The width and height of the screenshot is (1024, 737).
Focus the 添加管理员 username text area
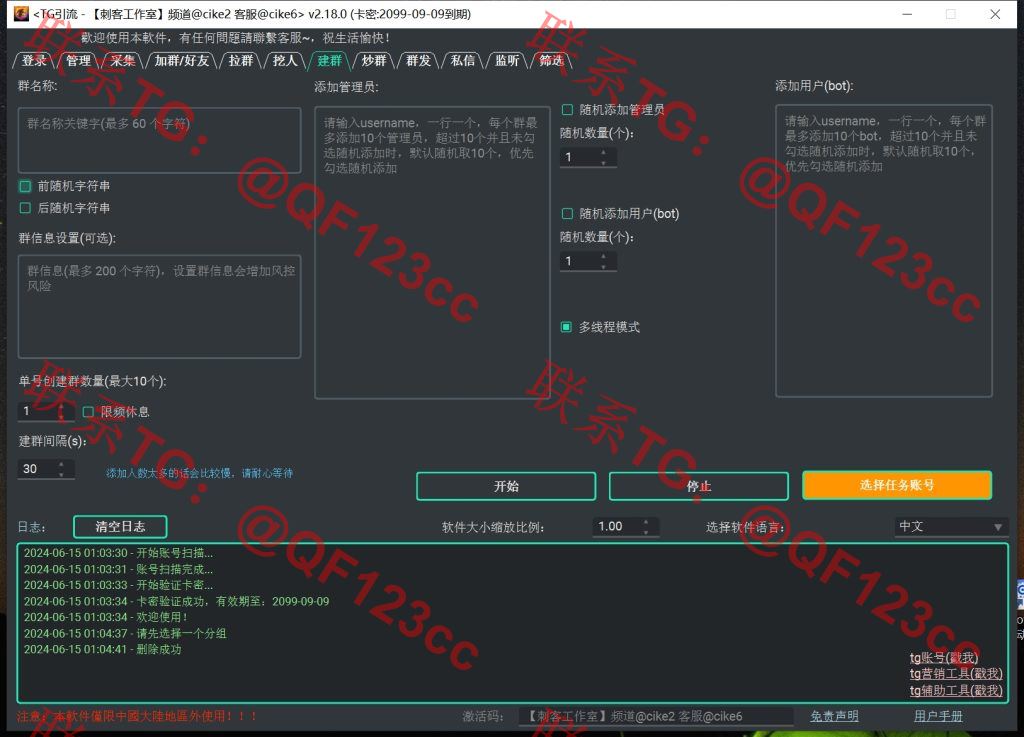(432, 252)
